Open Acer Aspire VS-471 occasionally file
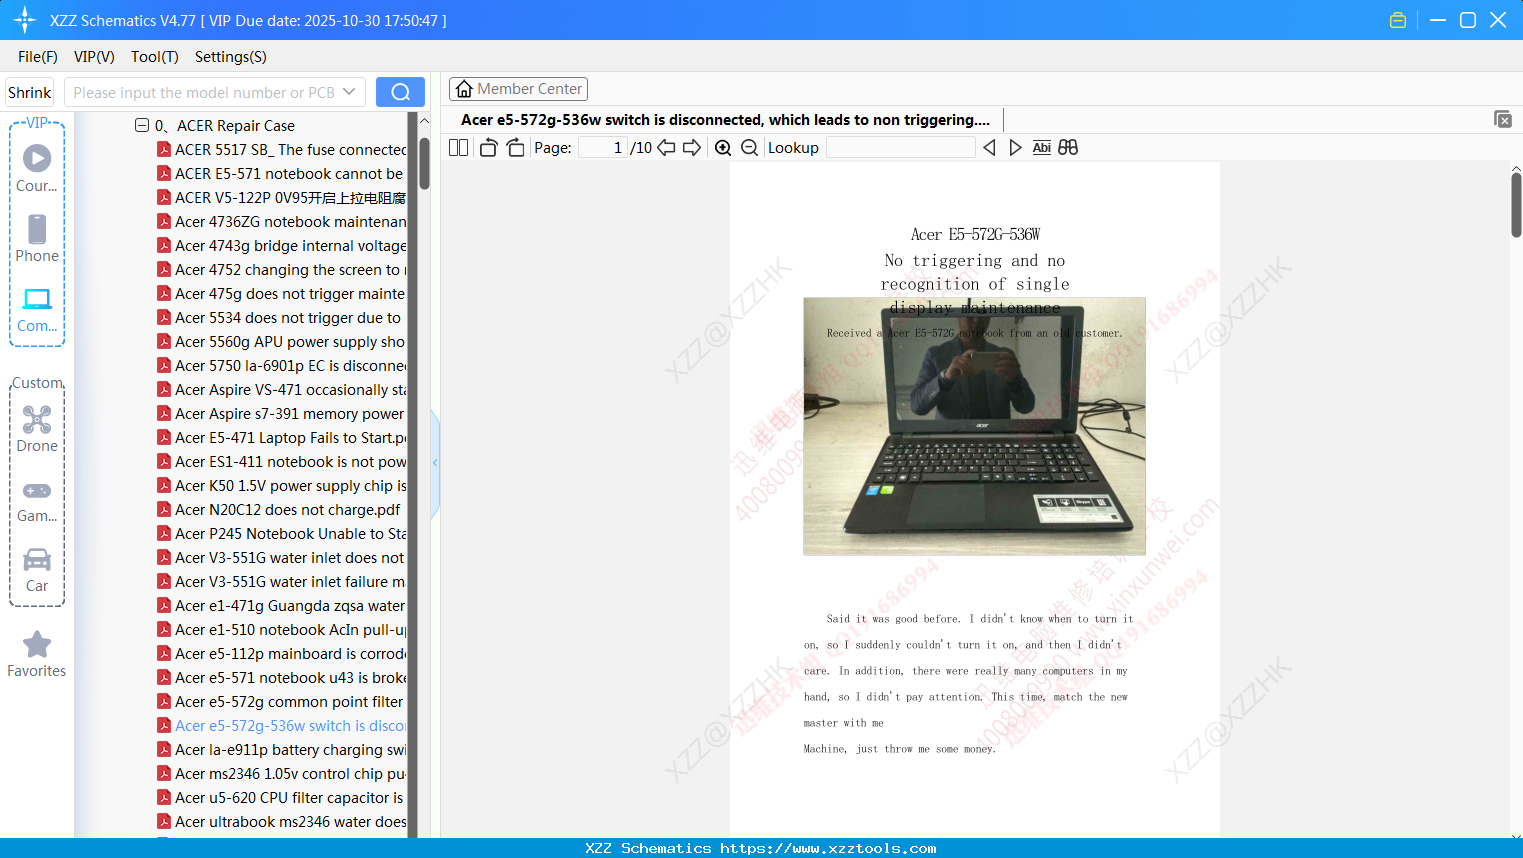Viewport: 1523px width, 858px height. pyautogui.click(x=281, y=390)
